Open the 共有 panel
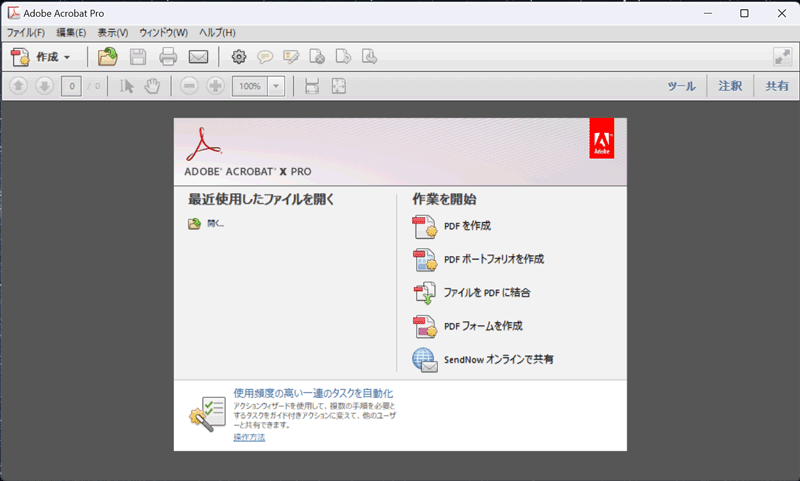Viewport: 800px width, 481px height. click(x=777, y=86)
